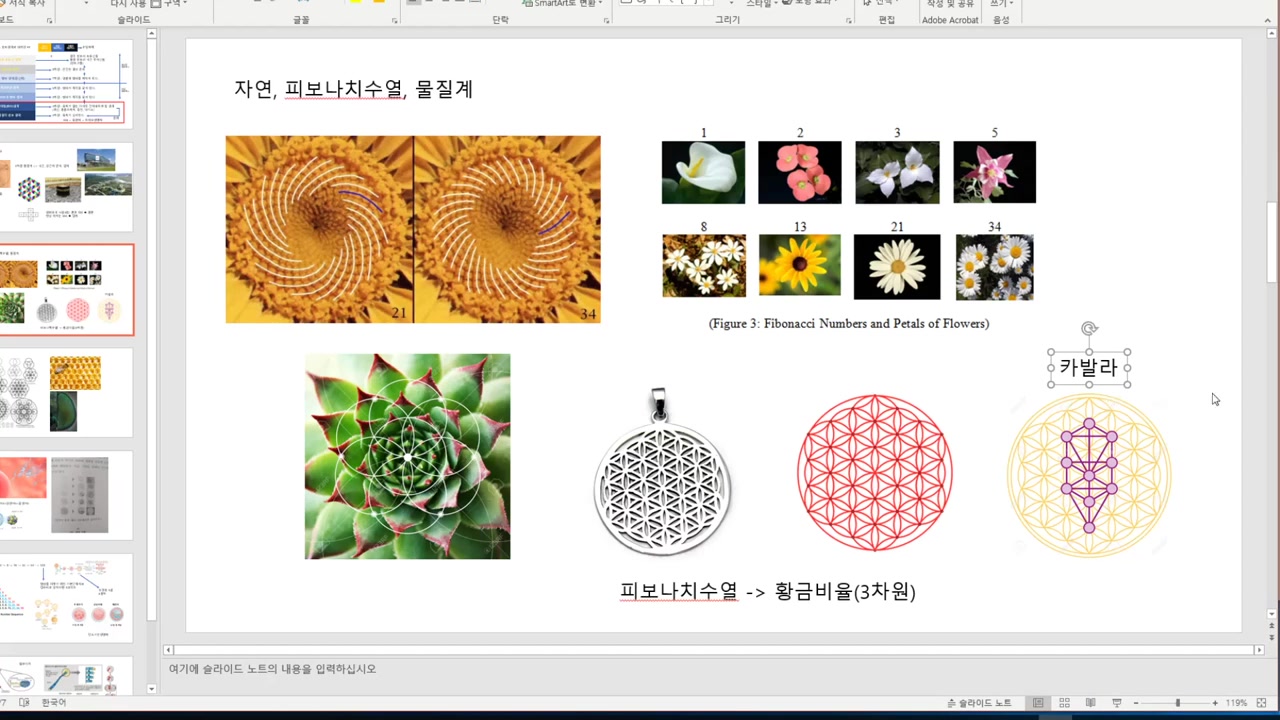Select thumbnail with honeycomb image
The image size is (1280, 720).
(66, 393)
